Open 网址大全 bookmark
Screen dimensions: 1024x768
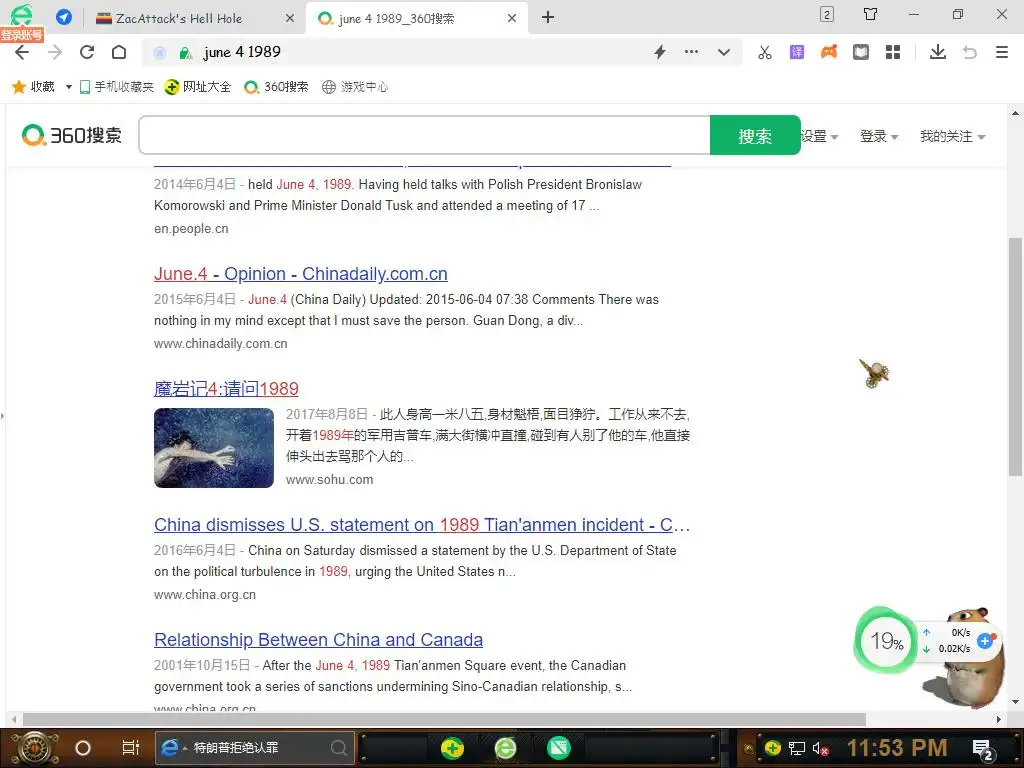pyautogui.click(x=198, y=87)
